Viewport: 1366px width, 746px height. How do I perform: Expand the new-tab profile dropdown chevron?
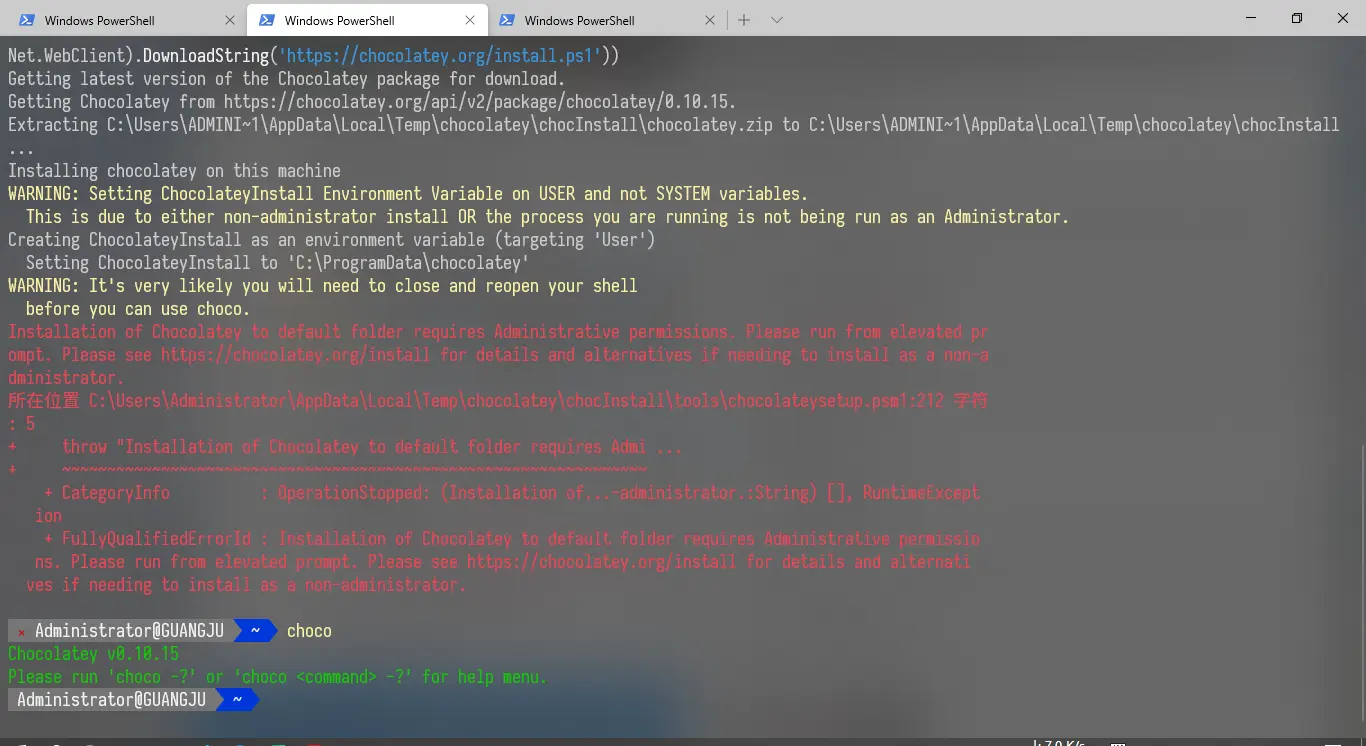click(x=777, y=20)
